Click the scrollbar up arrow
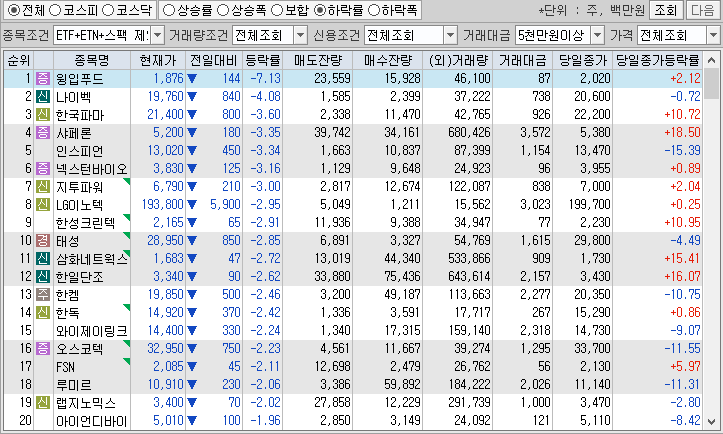The height and width of the screenshot is (434, 723). (x=711, y=60)
